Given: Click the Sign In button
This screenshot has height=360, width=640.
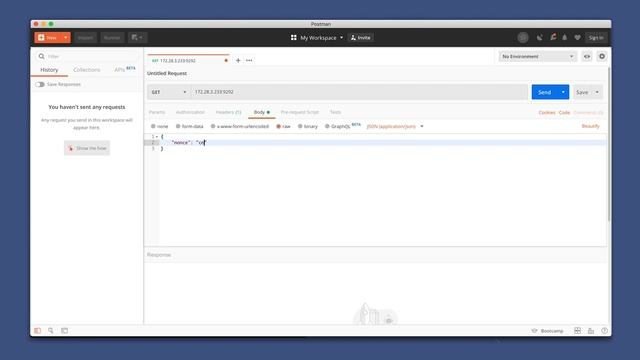Looking at the screenshot, I should coord(596,38).
